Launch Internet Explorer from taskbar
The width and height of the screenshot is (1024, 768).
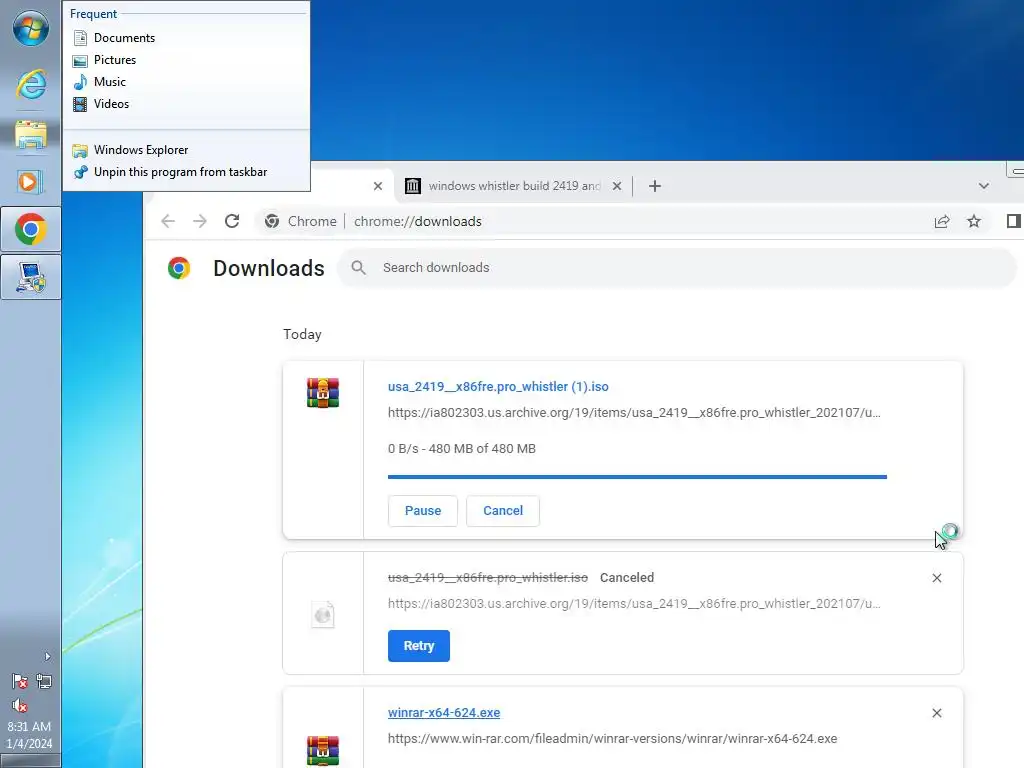[31, 84]
